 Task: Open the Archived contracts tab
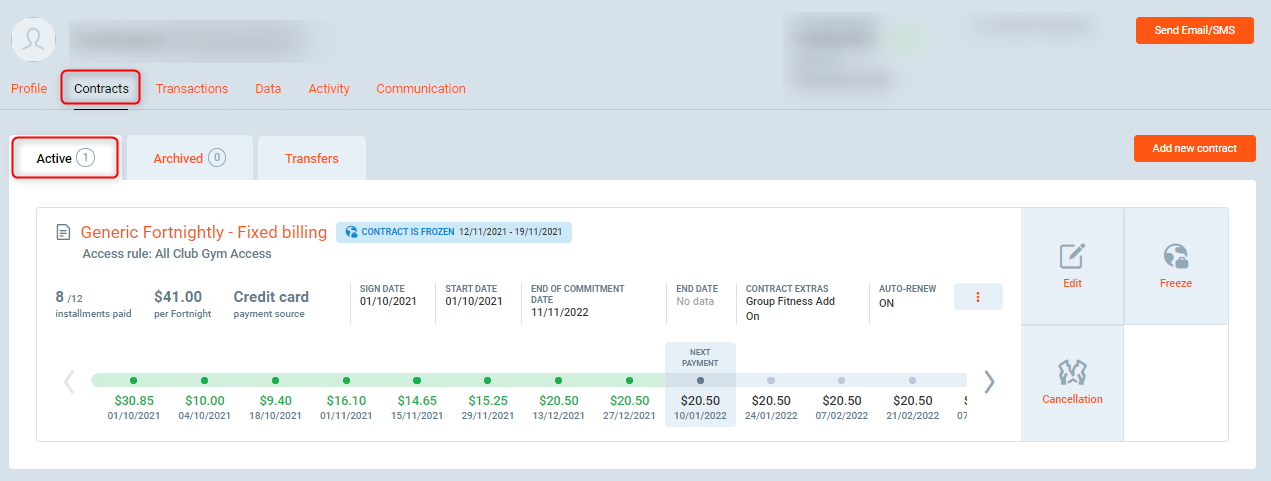point(189,158)
